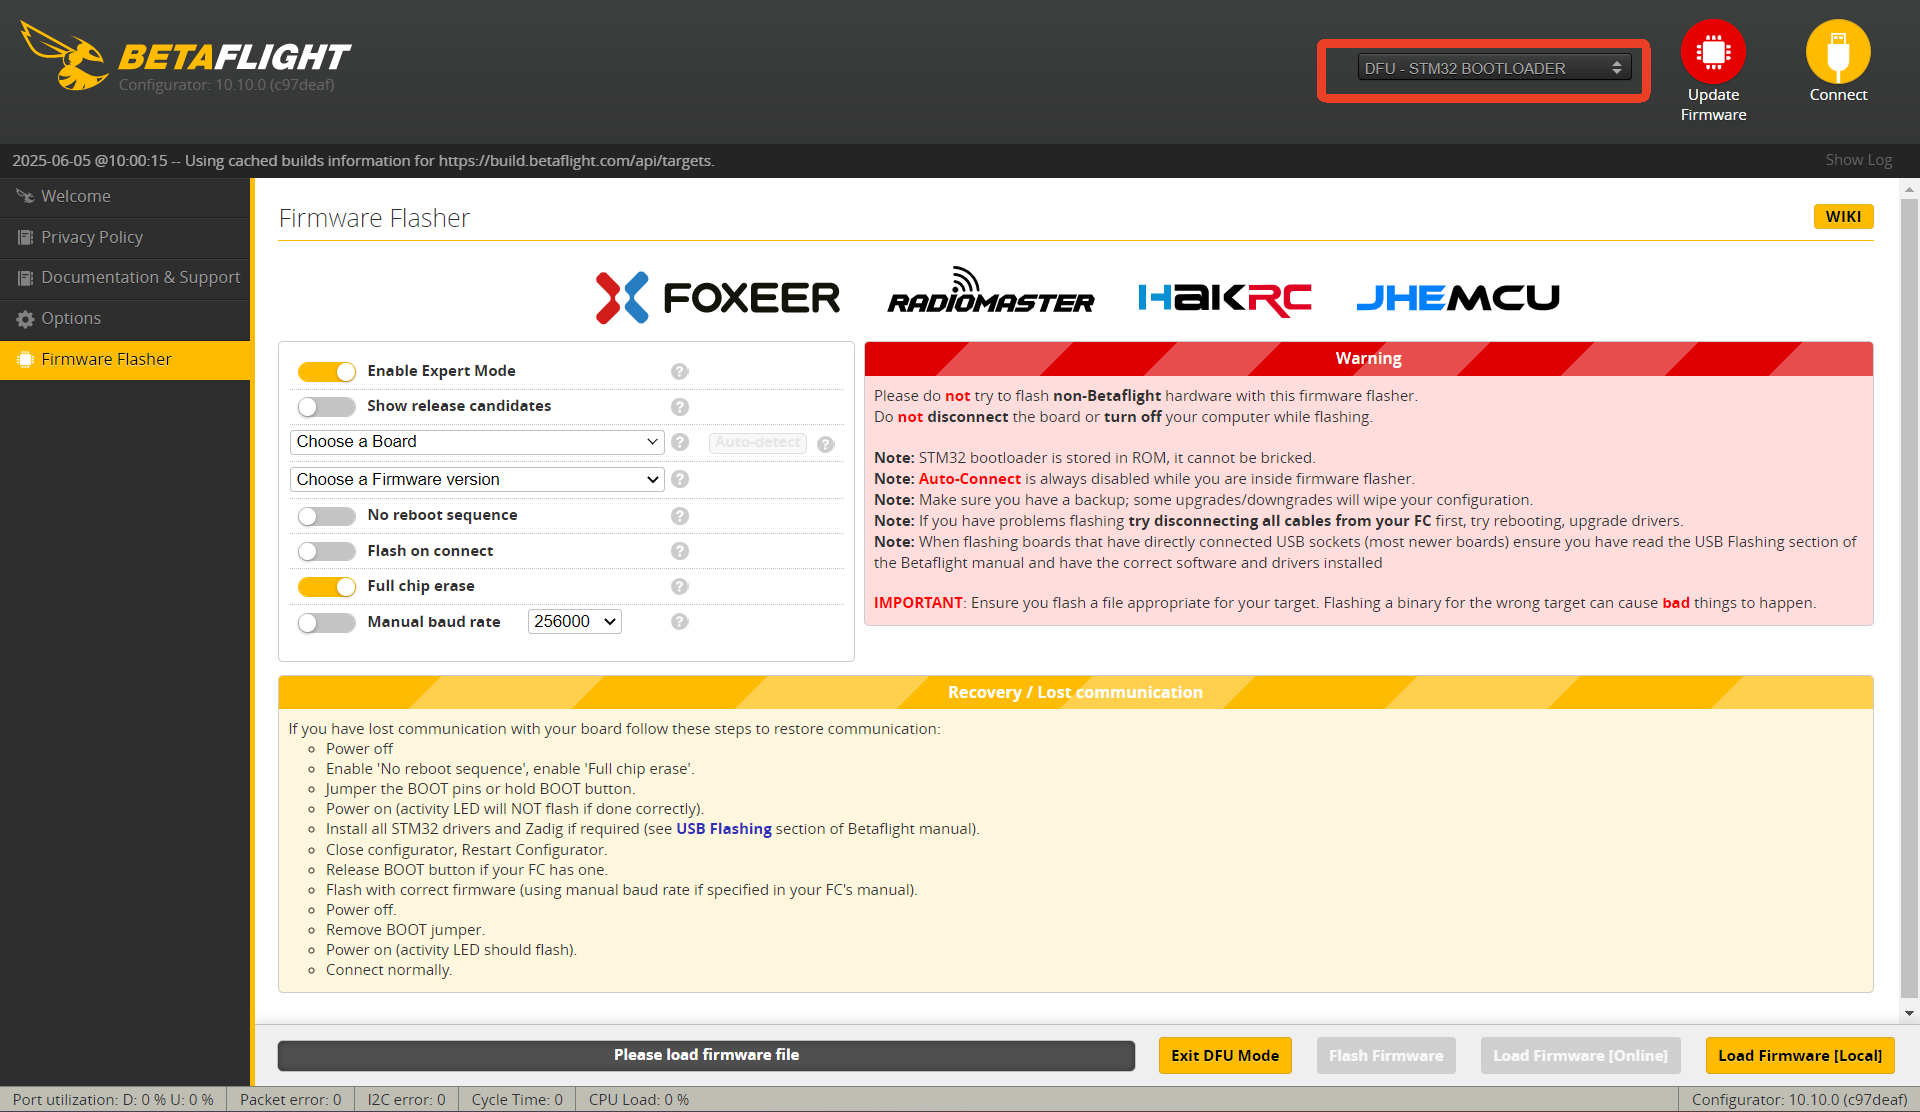1920x1112 pixels.
Task: Click the Update Firmware chip icon
Action: pyautogui.click(x=1713, y=51)
